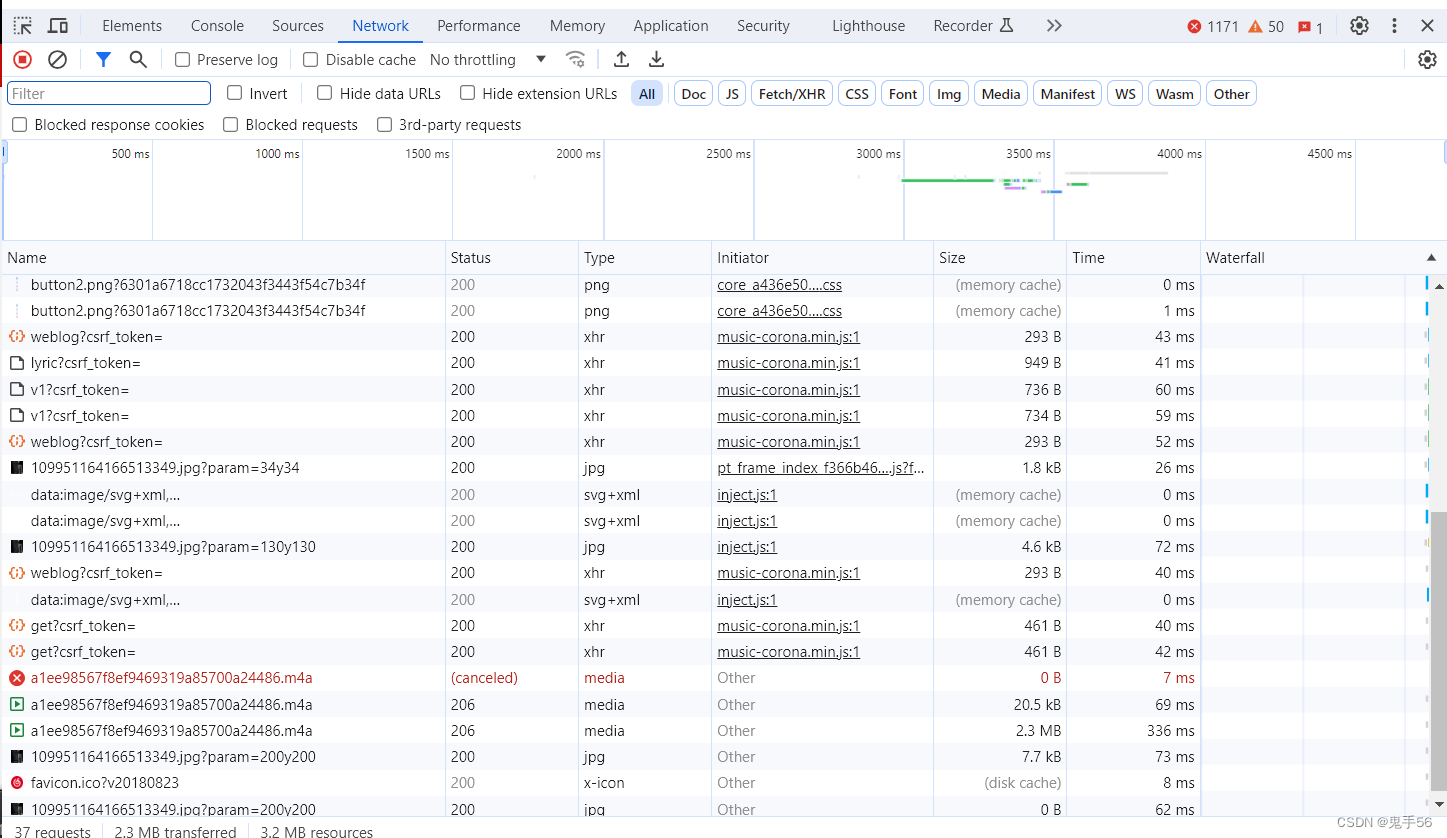Toggle the device toolbar icon

tap(58, 26)
